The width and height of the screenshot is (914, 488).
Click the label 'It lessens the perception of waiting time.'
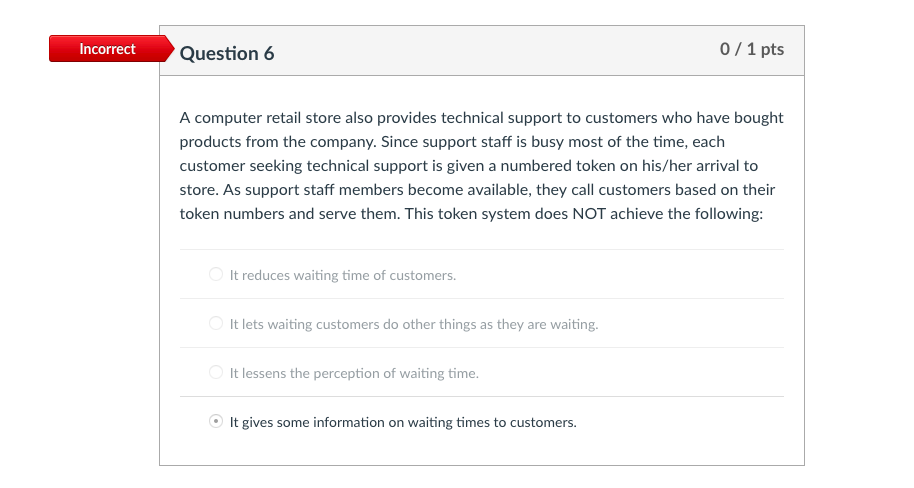point(354,373)
